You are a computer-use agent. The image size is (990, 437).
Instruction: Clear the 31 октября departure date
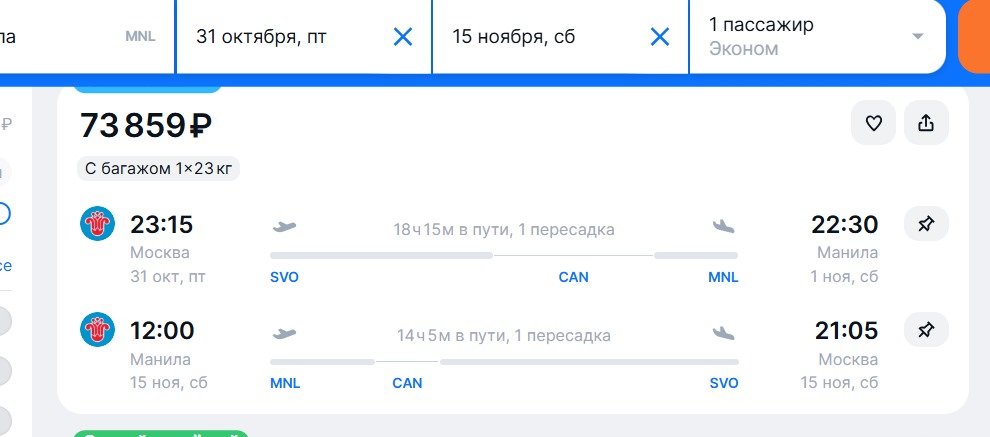tap(403, 37)
